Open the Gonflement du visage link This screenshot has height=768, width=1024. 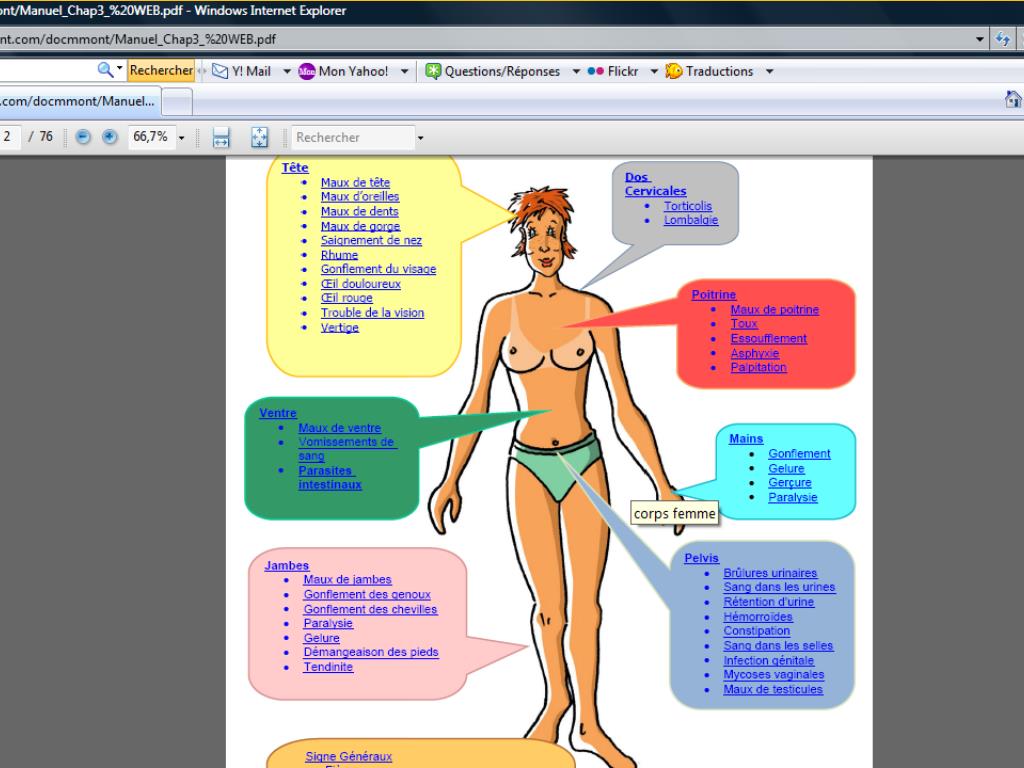(x=378, y=269)
